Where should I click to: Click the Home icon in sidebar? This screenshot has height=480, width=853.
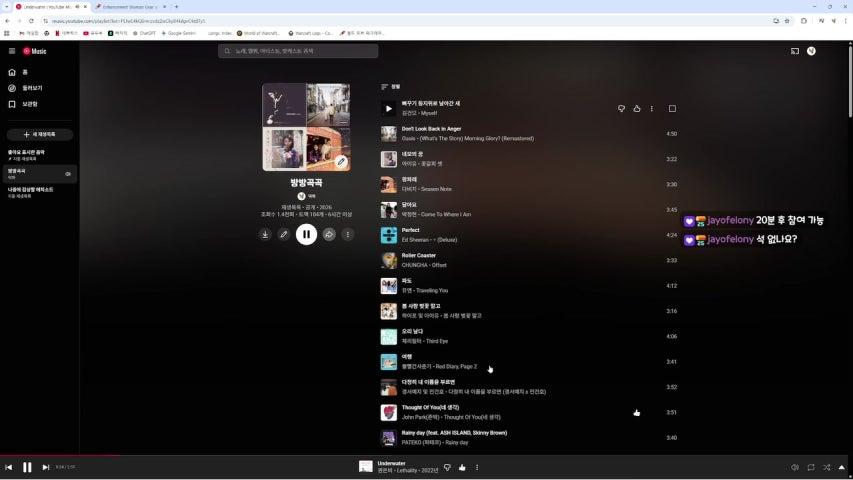pos(12,72)
